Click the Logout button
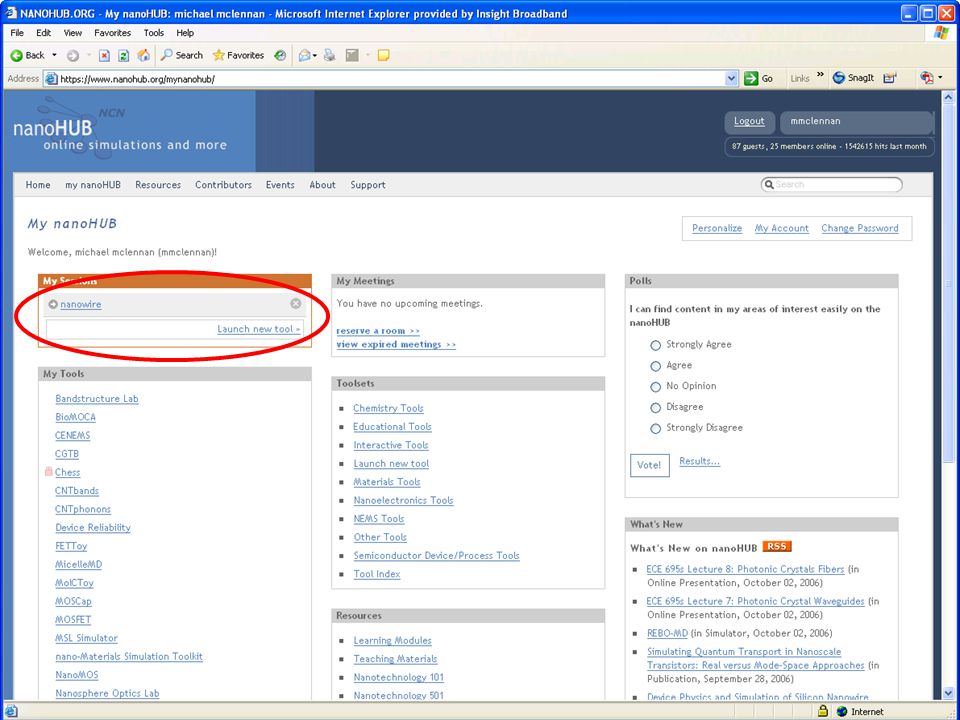Screen dimensions: 960x720 [749, 121]
